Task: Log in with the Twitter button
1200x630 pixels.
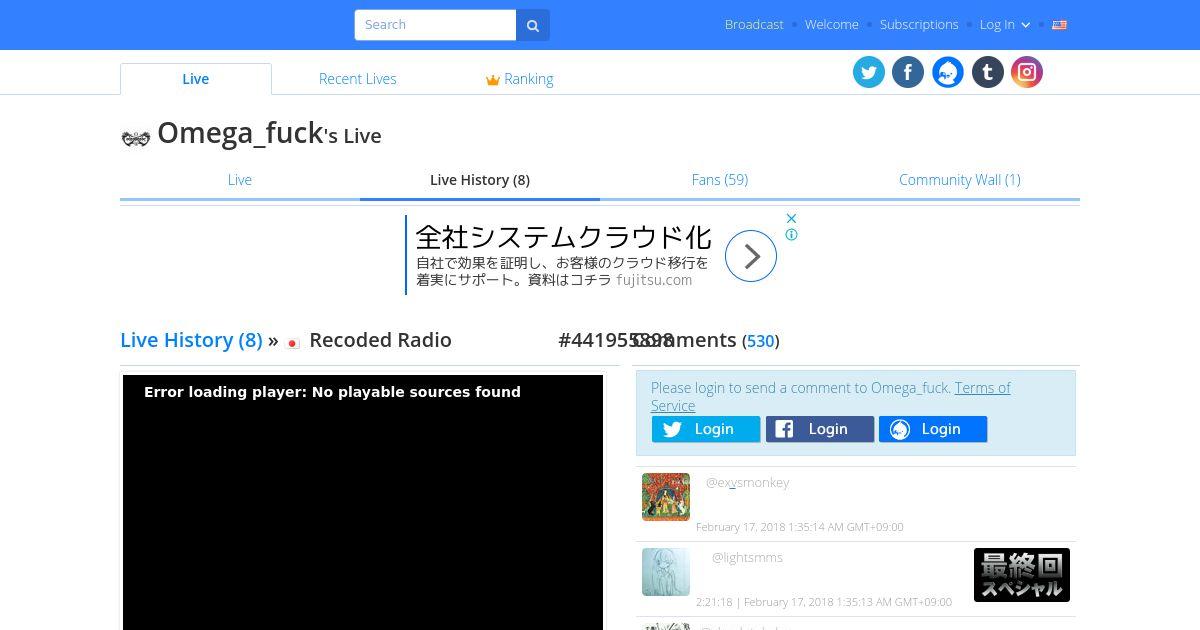Action: tap(706, 429)
